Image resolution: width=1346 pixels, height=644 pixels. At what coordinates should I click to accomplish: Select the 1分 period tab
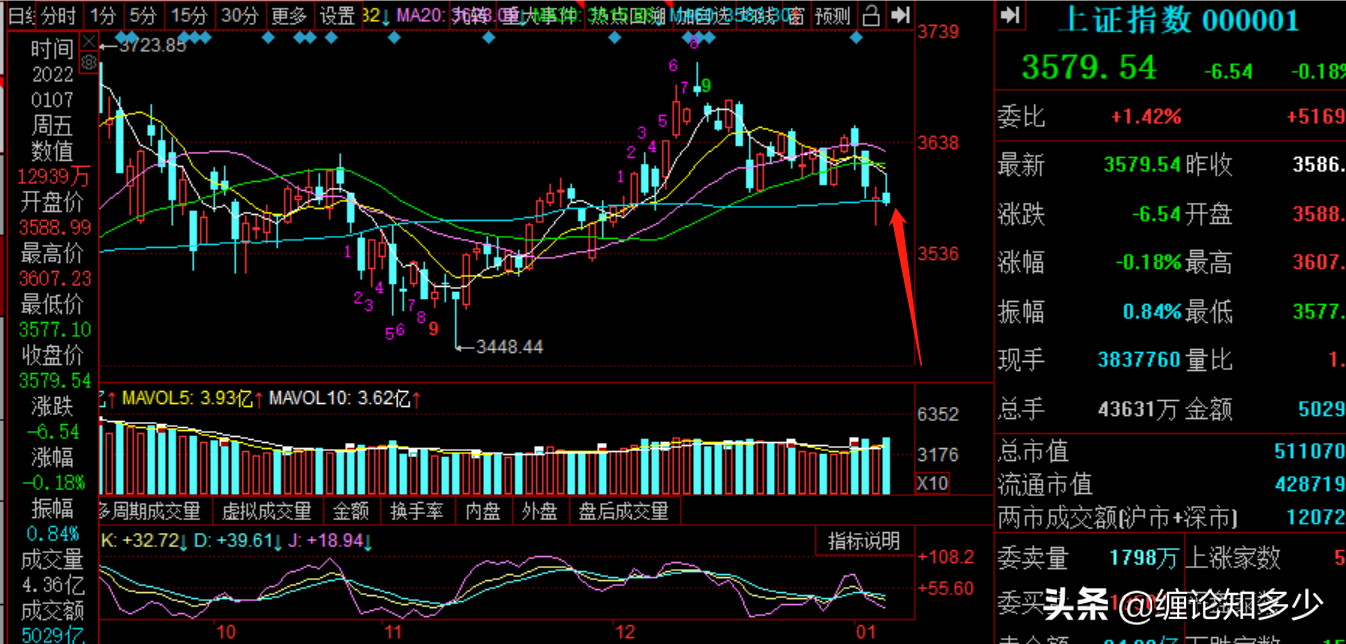click(102, 16)
